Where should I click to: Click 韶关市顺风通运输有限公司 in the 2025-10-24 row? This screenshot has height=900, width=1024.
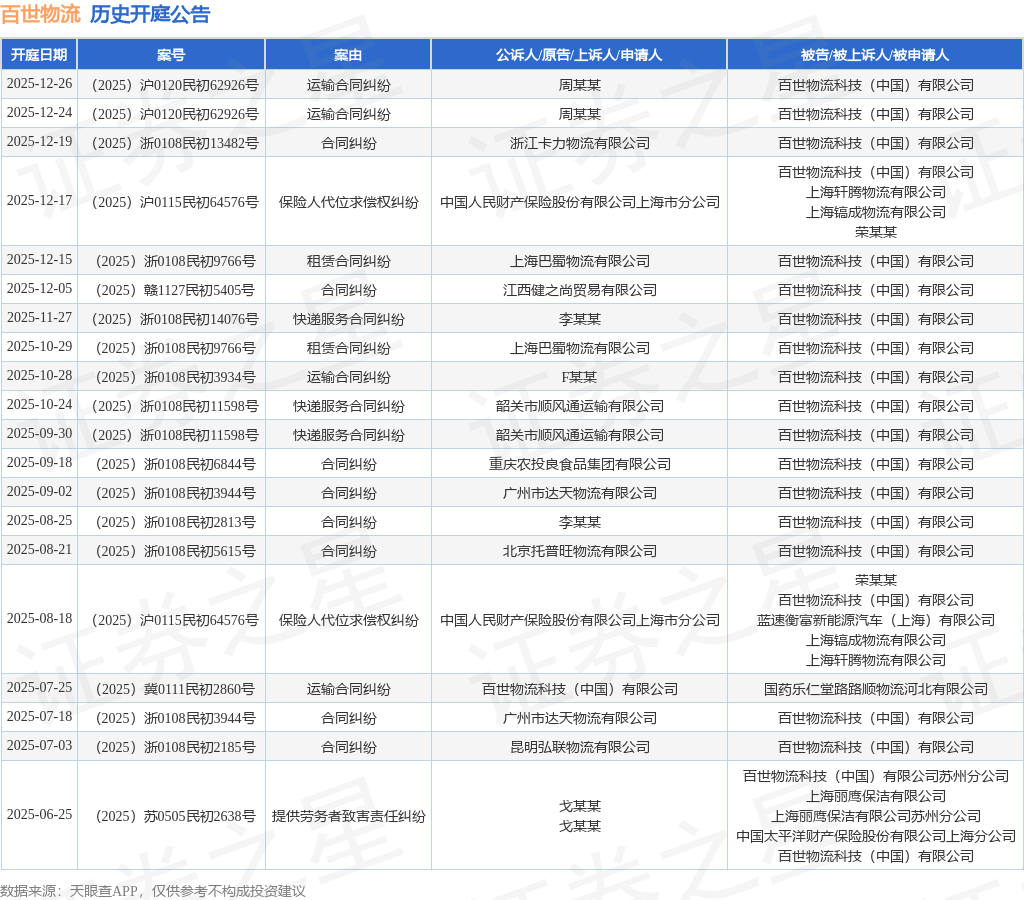(579, 406)
